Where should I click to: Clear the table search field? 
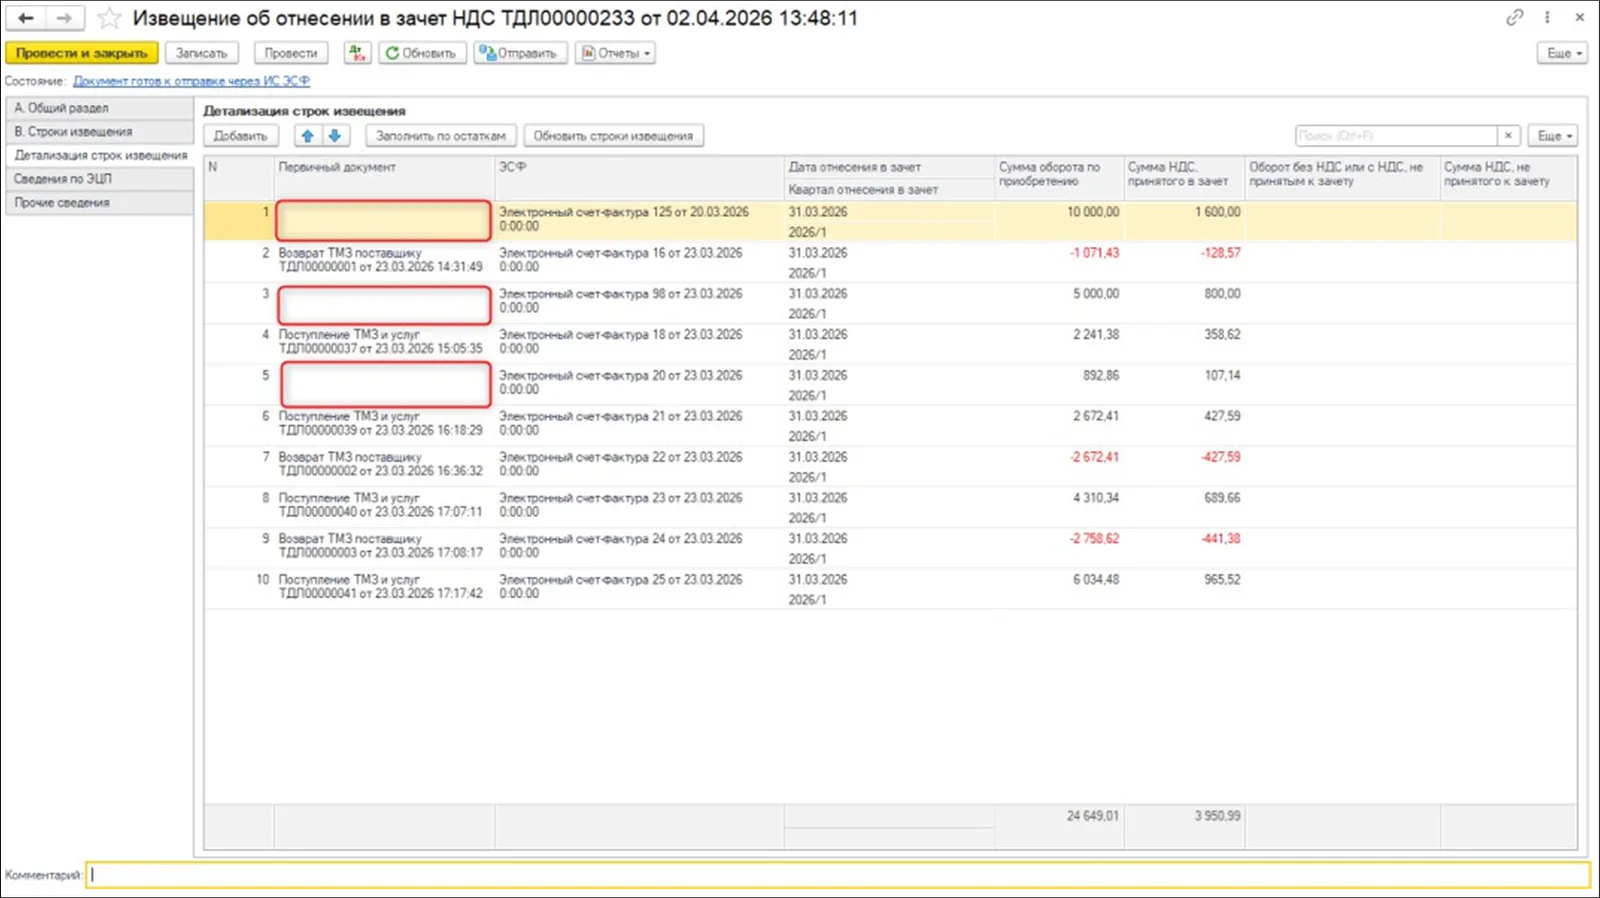pos(1508,136)
